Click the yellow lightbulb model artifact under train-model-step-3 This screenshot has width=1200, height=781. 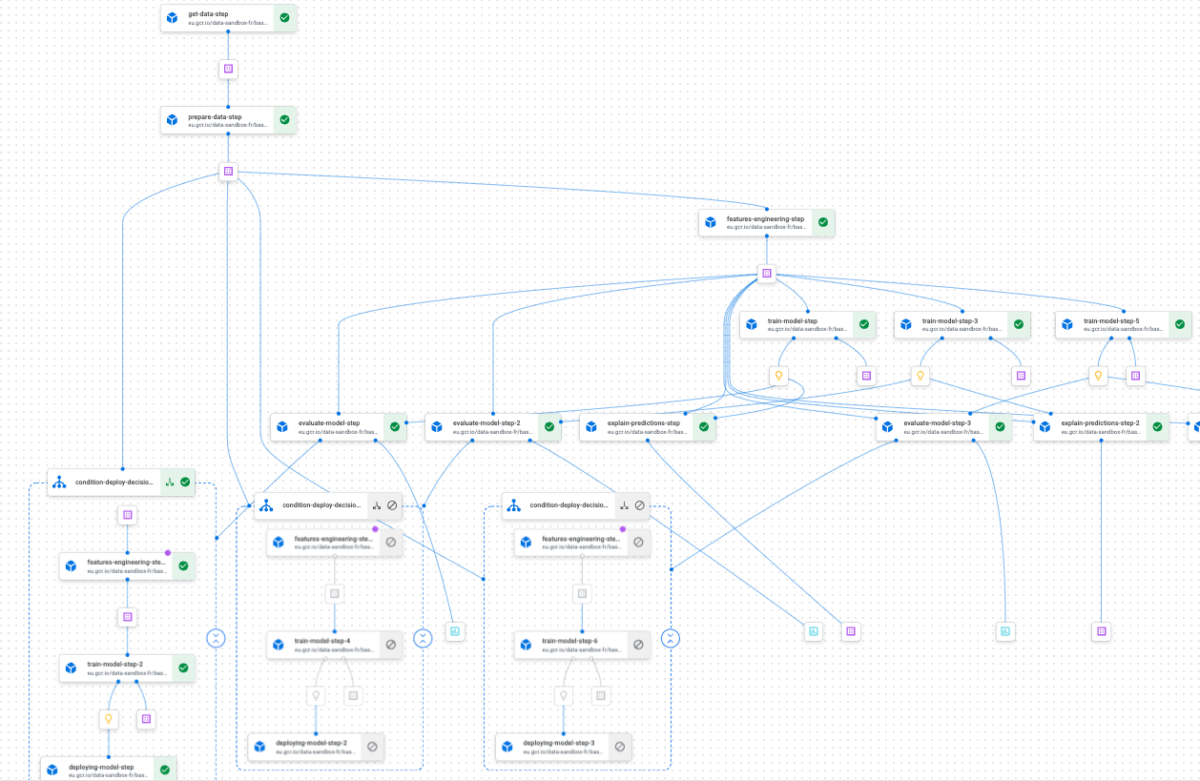(919, 376)
